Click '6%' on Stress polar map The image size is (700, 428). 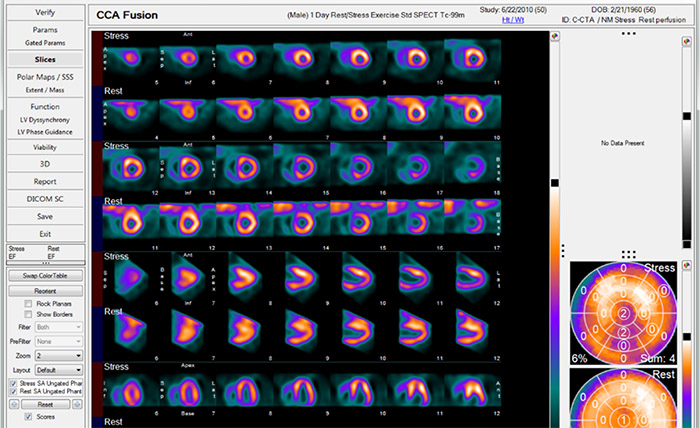point(579,358)
